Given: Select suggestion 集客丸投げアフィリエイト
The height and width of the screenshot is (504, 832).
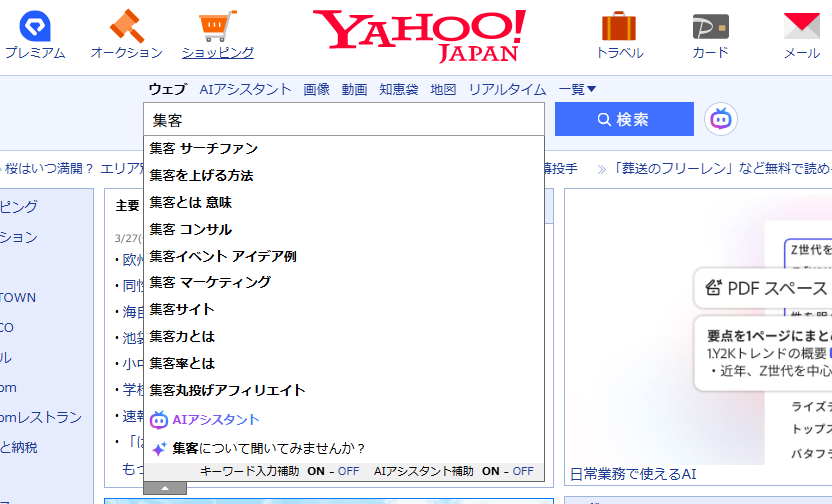Looking at the screenshot, I should tap(344, 390).
